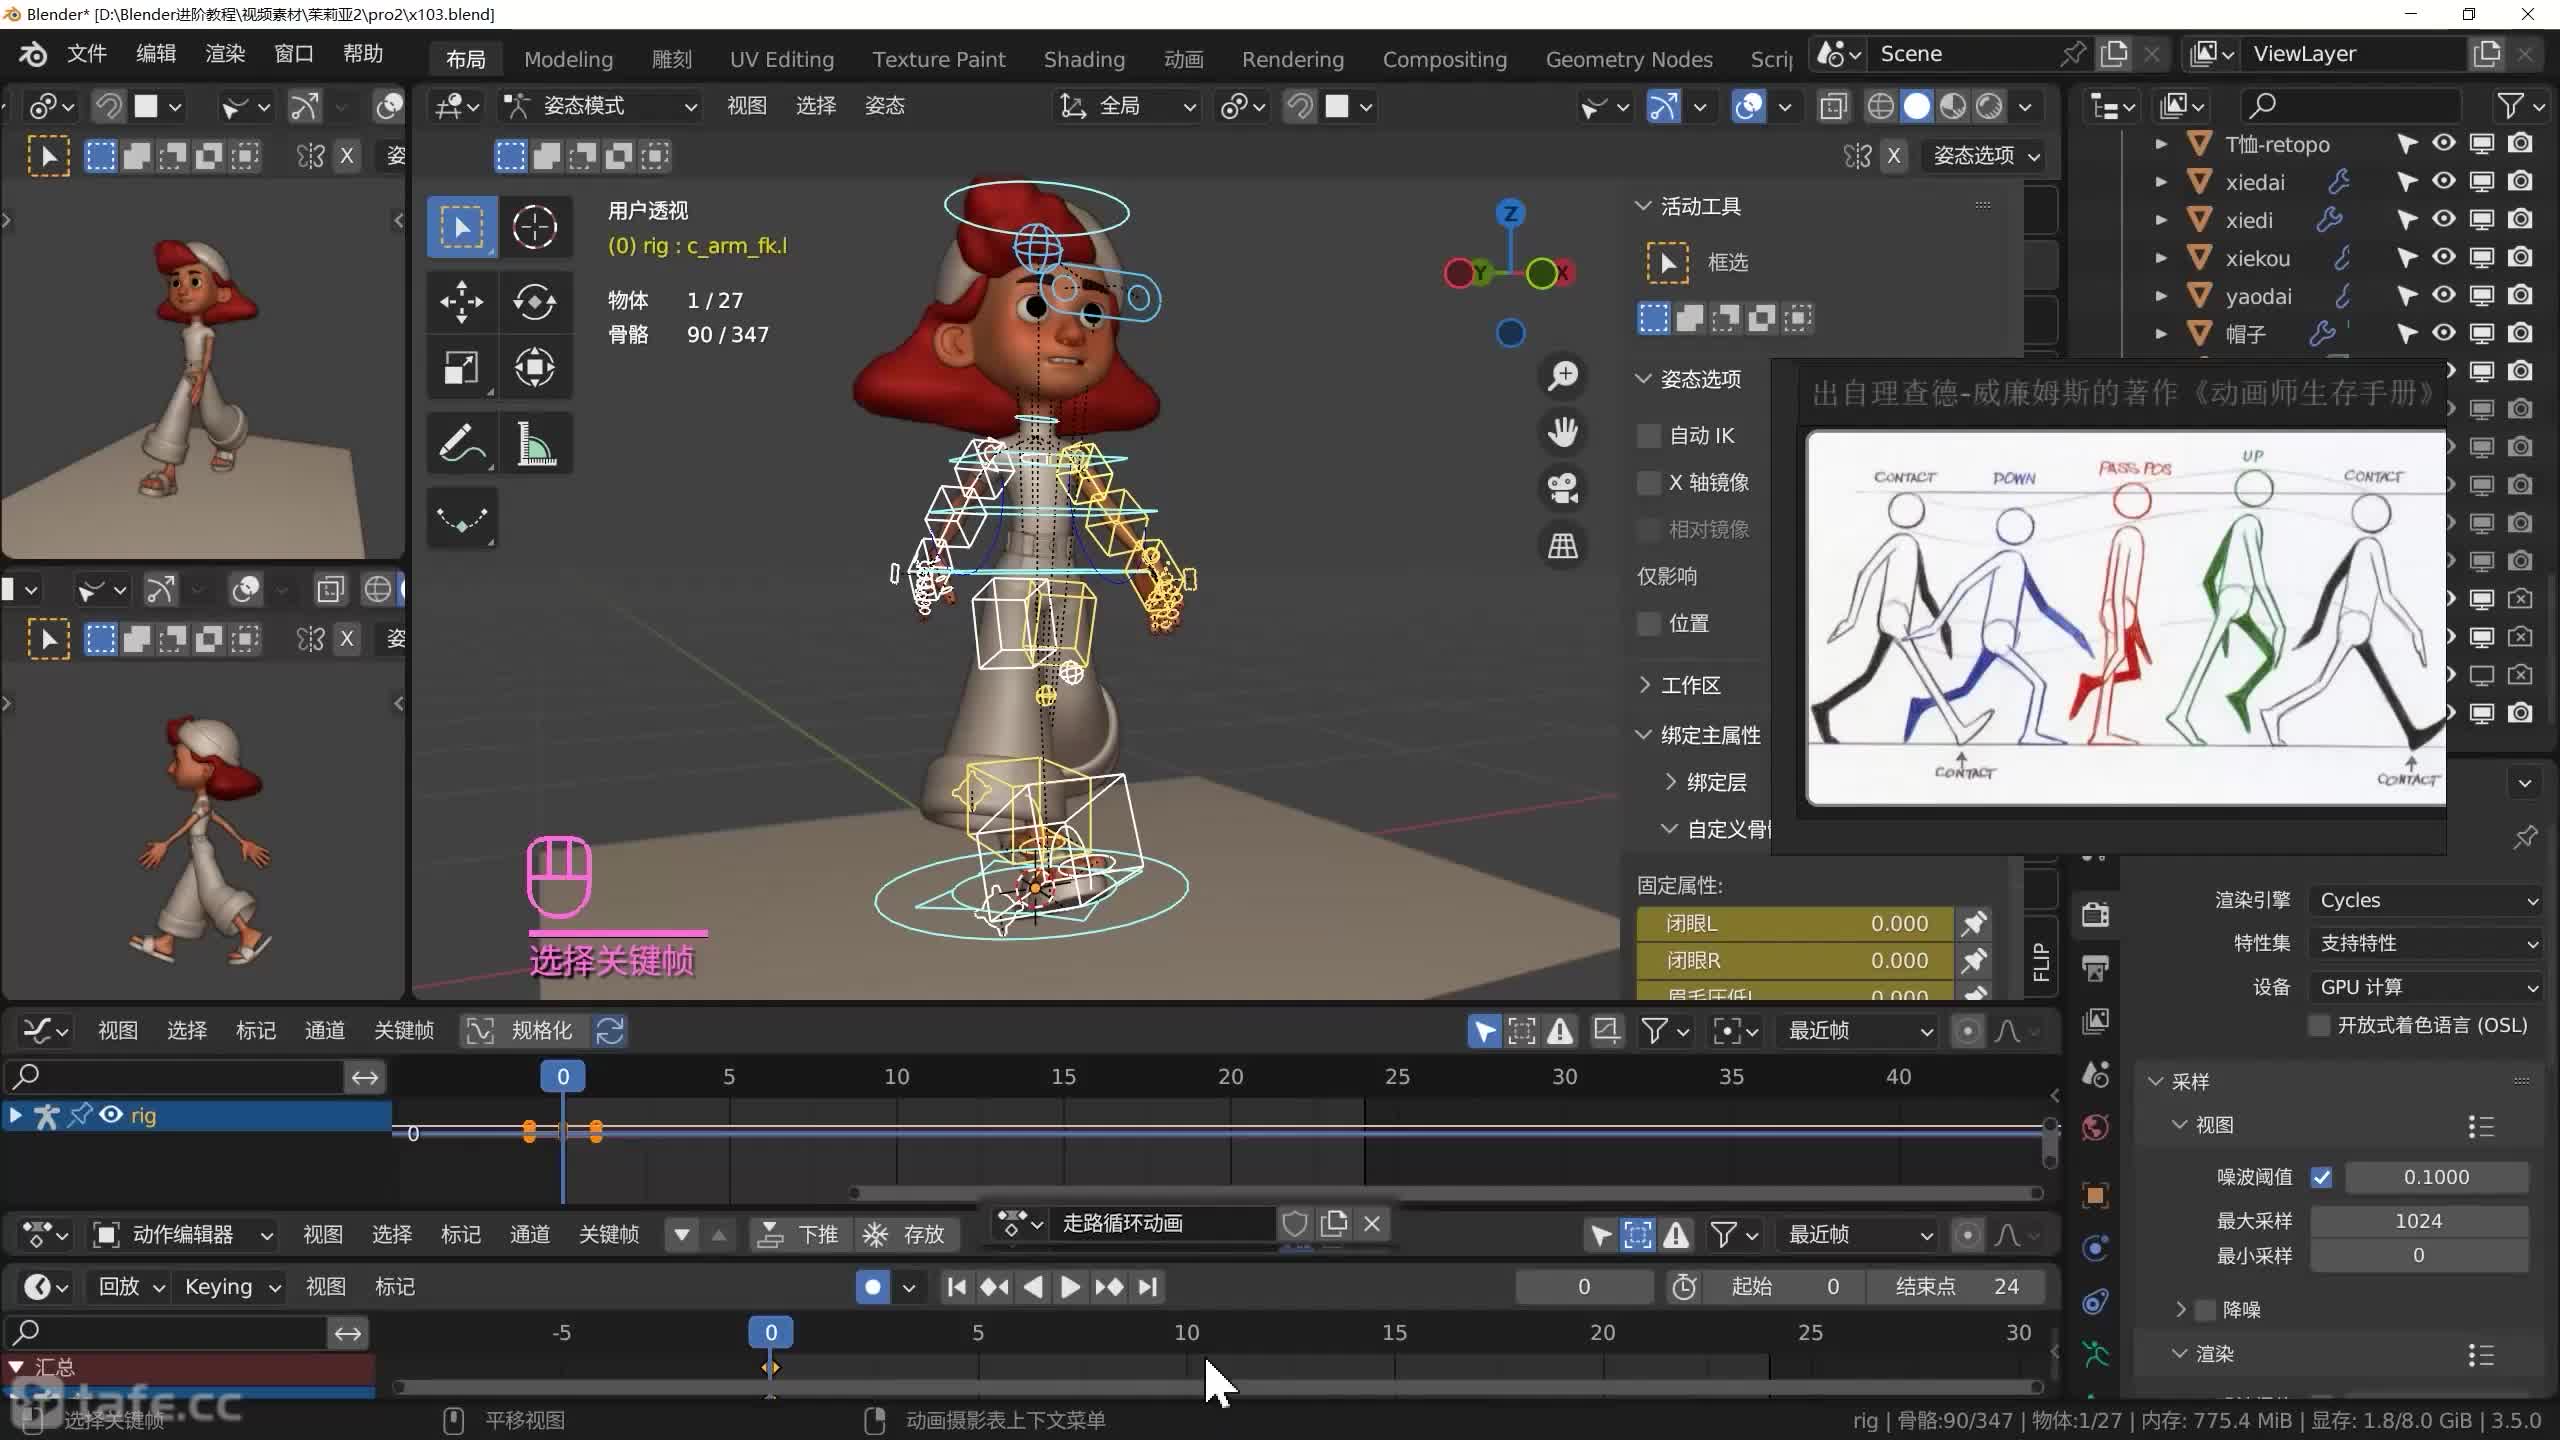
Task: Select the Box Select tool in main viewport toolbar
Action: pos(461,227)
